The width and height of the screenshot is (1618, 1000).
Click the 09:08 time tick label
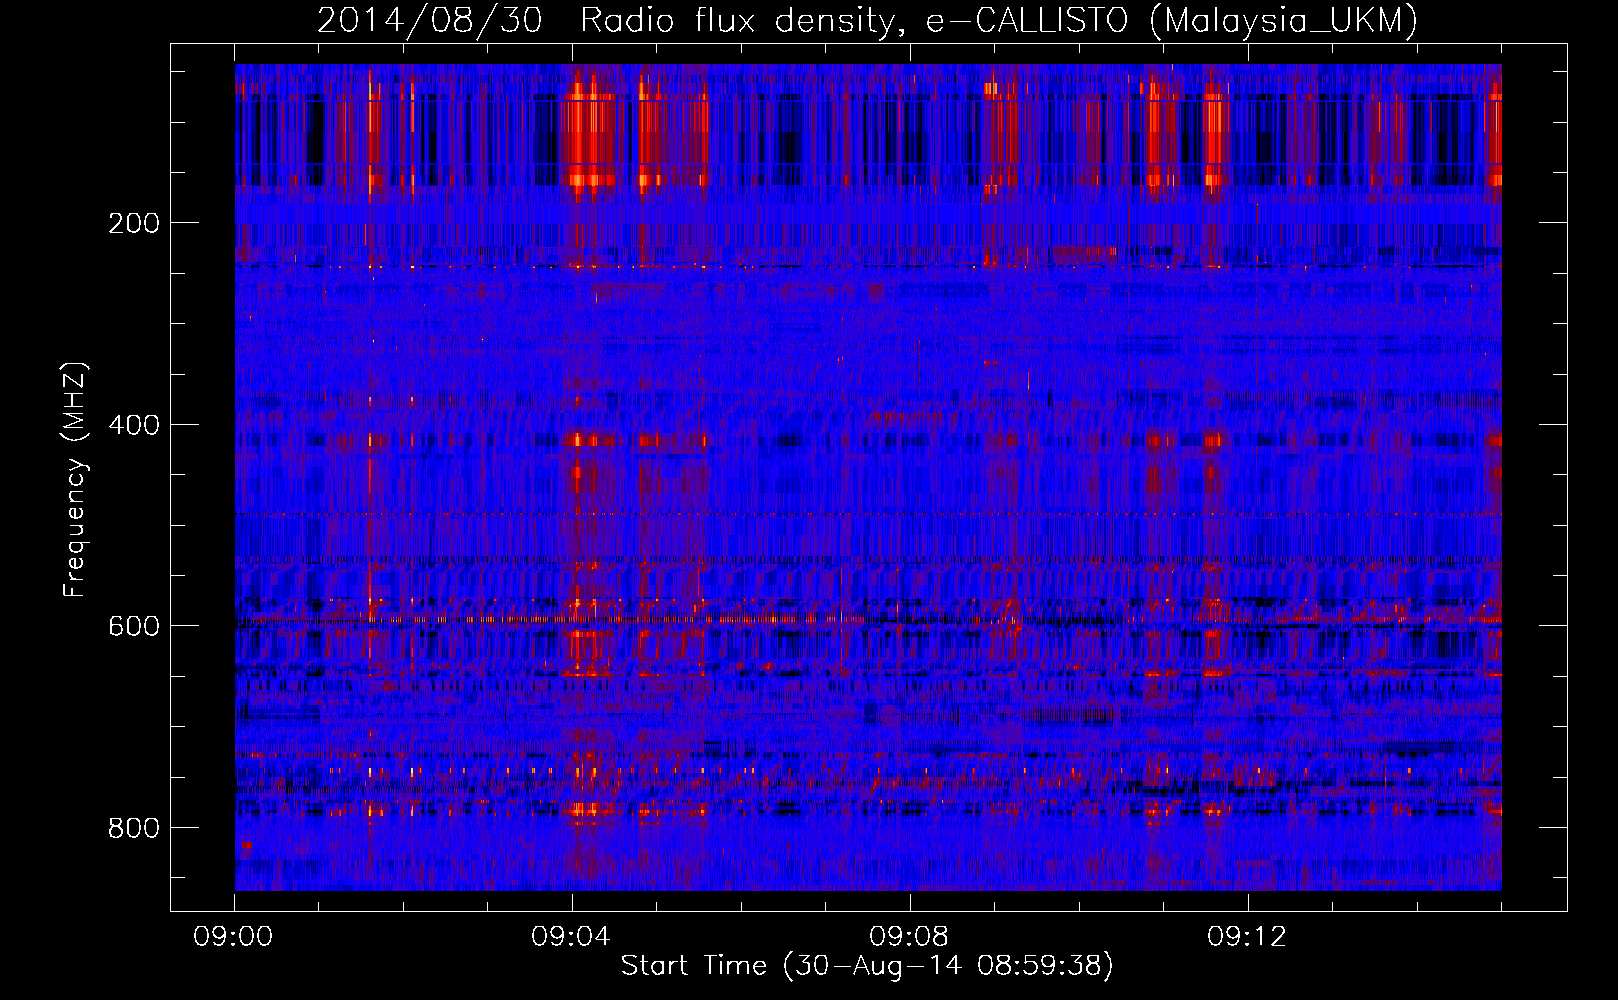[910, 937]
